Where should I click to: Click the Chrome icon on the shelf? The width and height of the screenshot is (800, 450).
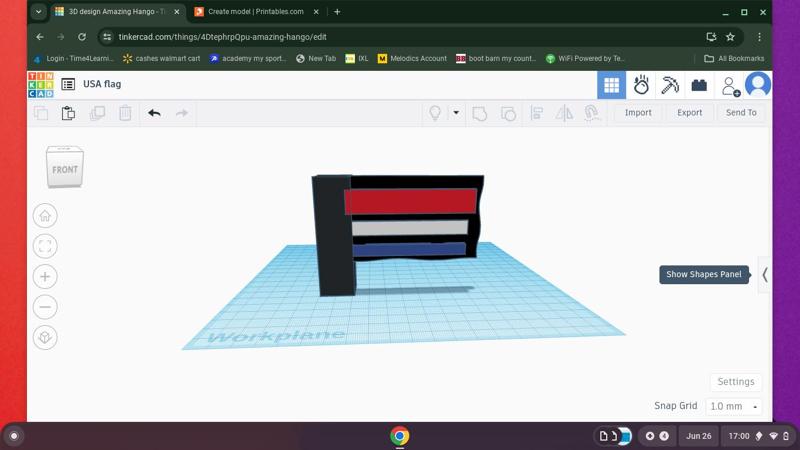click(399, 436)
